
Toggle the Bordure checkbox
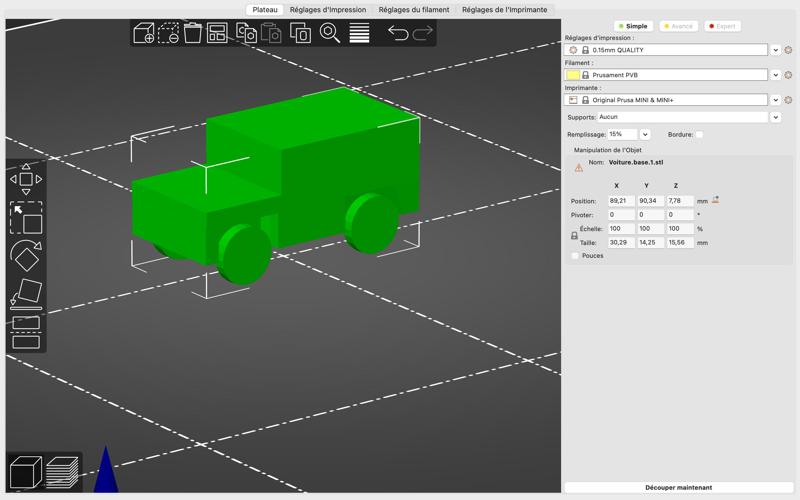[699, 134]
